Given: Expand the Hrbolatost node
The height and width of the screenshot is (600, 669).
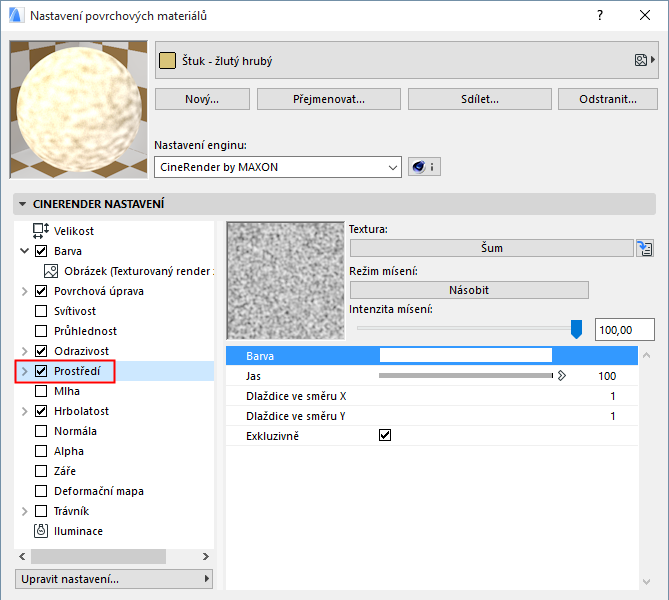Looking at the screenshot, I should point(24,411).
